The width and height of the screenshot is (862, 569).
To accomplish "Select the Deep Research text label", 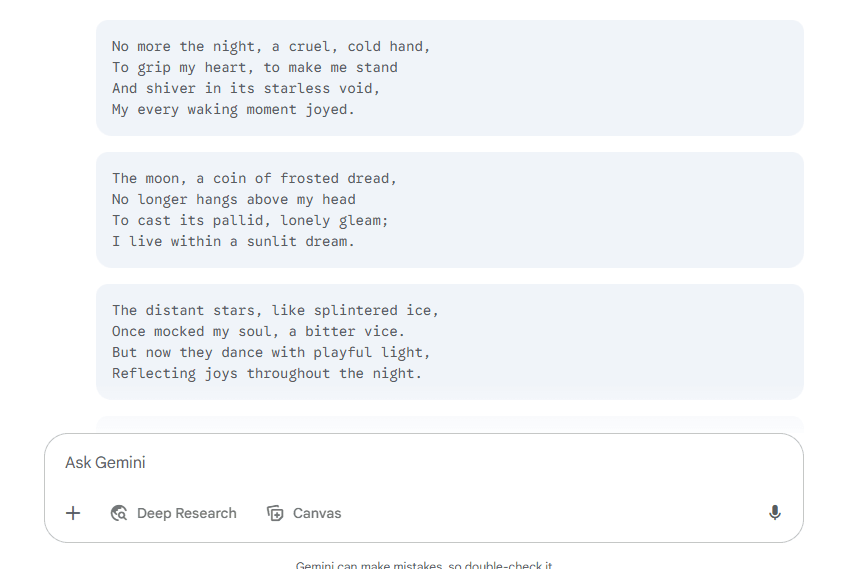I will click(x=186, y=513).
